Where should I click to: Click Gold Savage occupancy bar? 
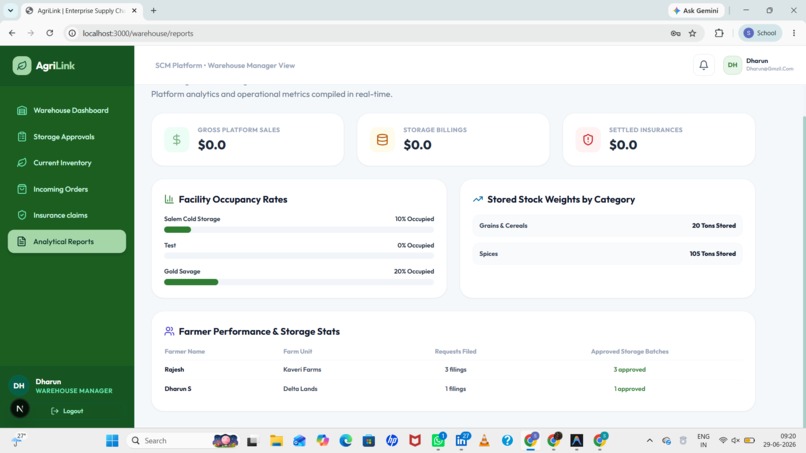[x=299, y=282]
